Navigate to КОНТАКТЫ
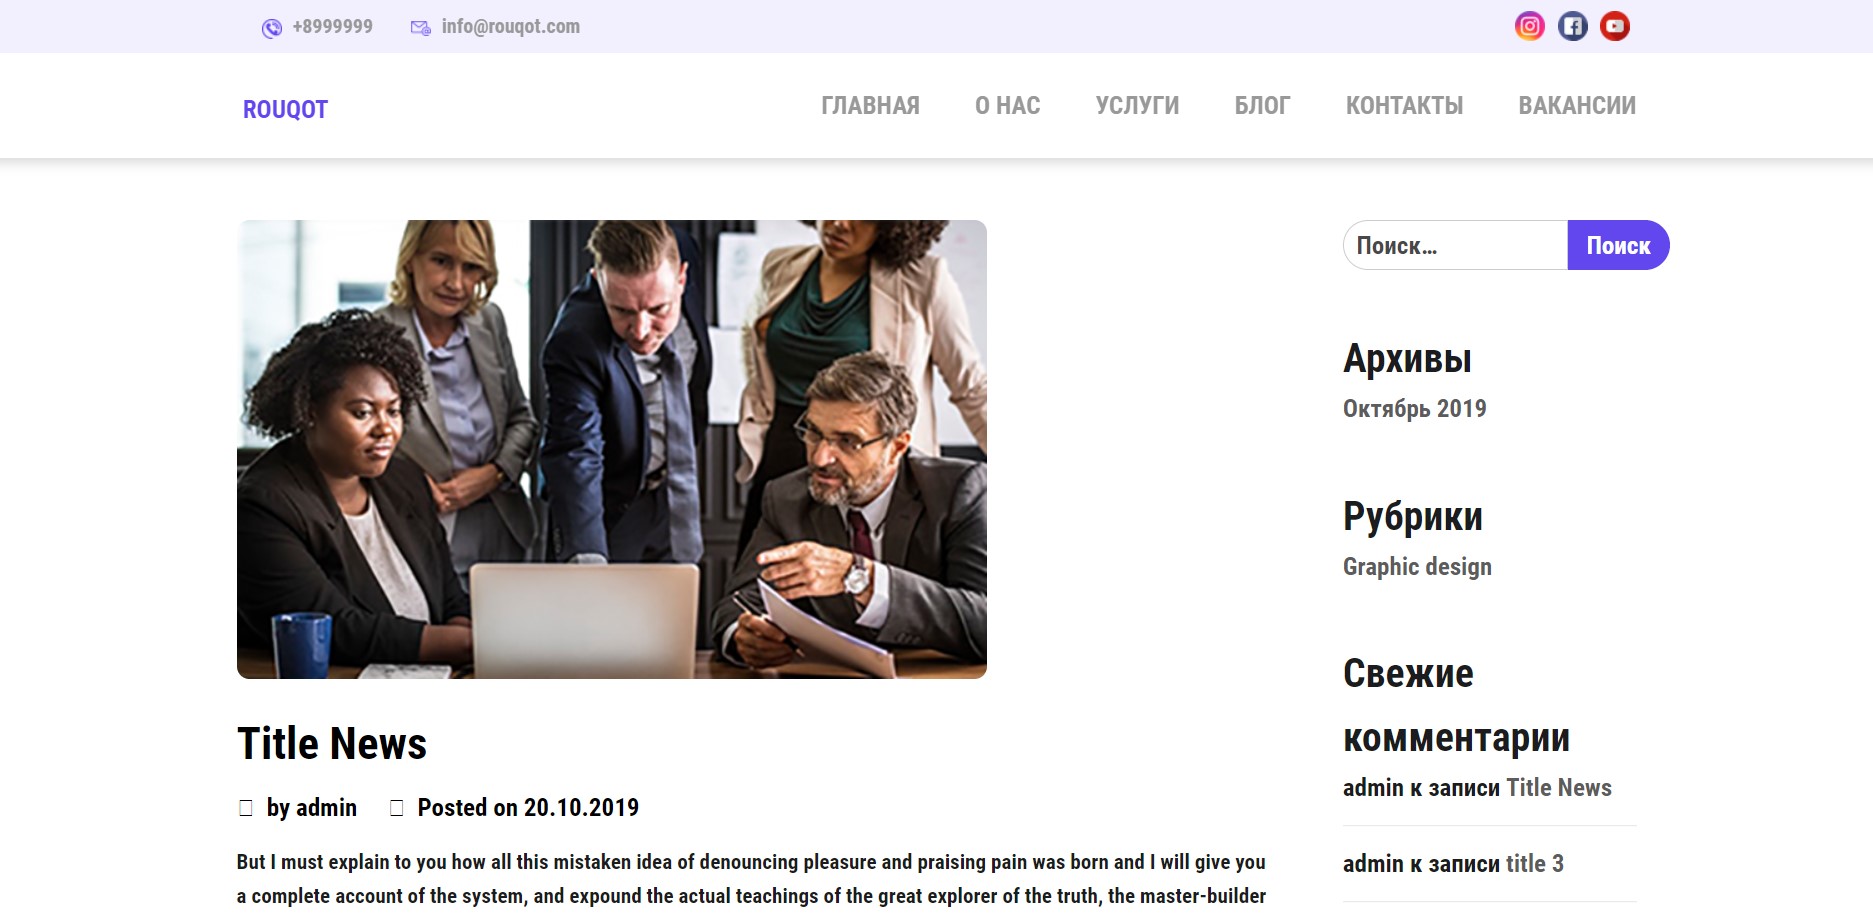This screenshot has height=917, width=1873. pyautogui.click(x=1404, y=106)
